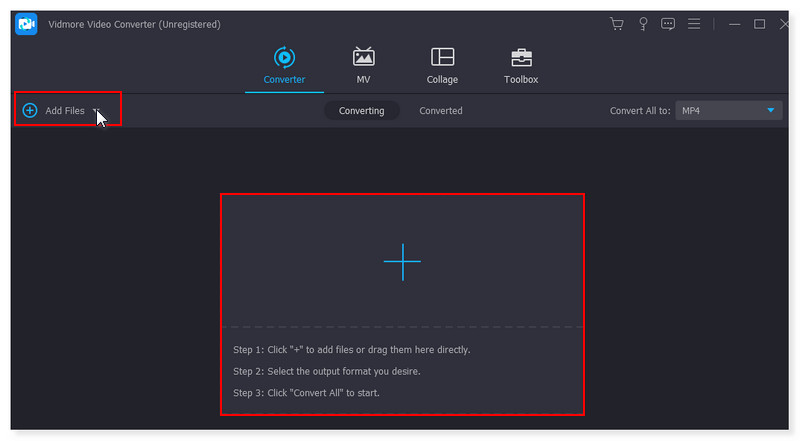Open the MP4 output format dropdown
The height and width of the screenshot is (441, 800).
click(728, 111)
